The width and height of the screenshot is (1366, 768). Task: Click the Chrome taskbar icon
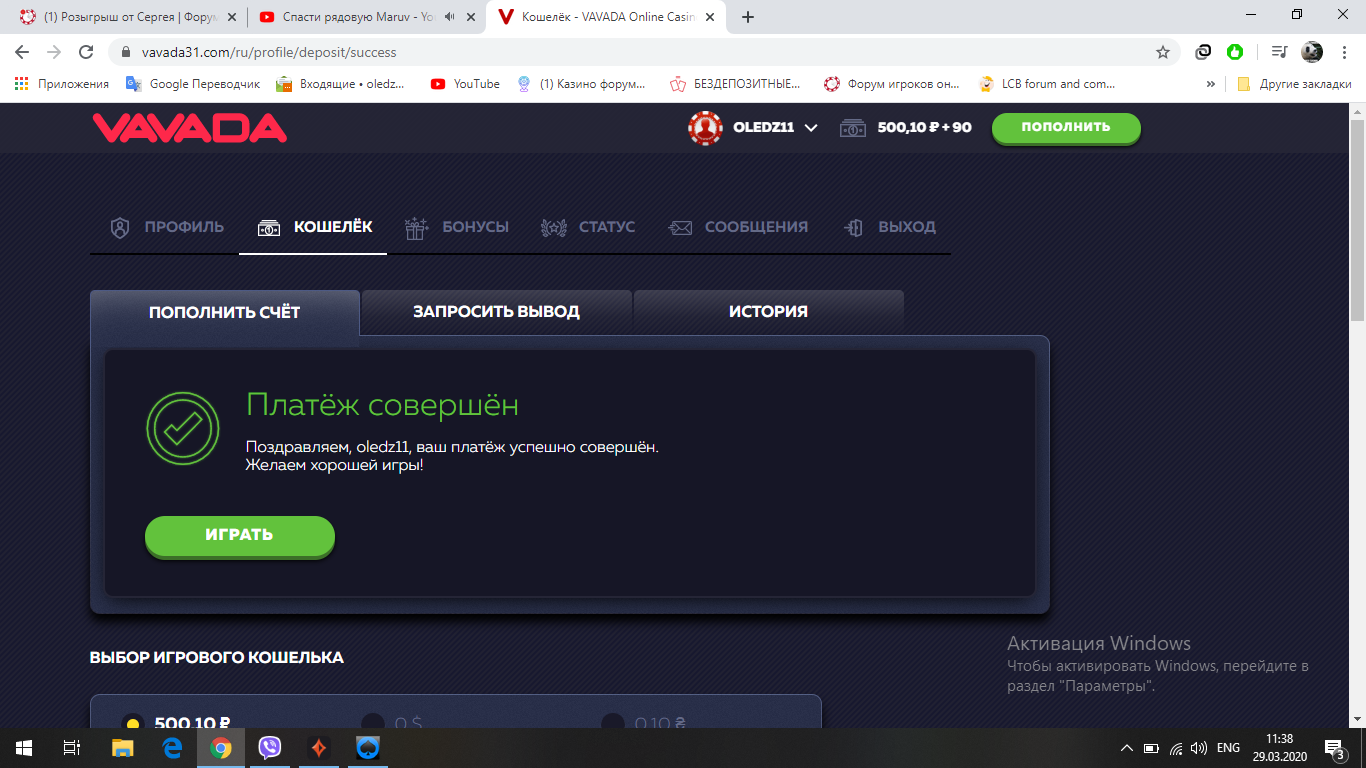click(x=221, y=748)
